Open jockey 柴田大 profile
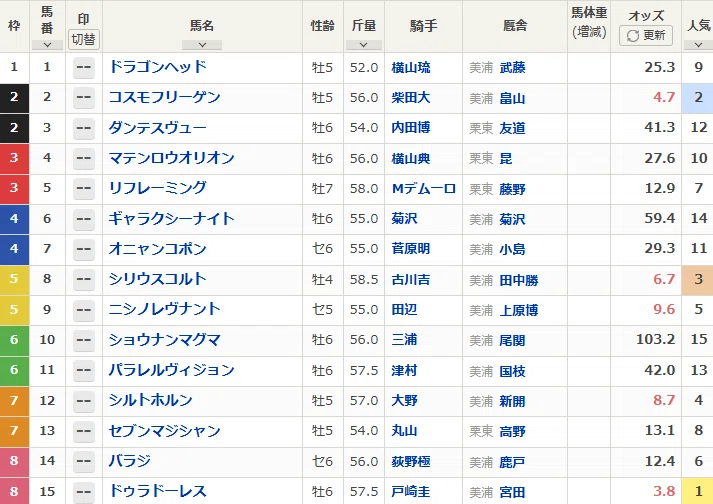 click(411, 98)
